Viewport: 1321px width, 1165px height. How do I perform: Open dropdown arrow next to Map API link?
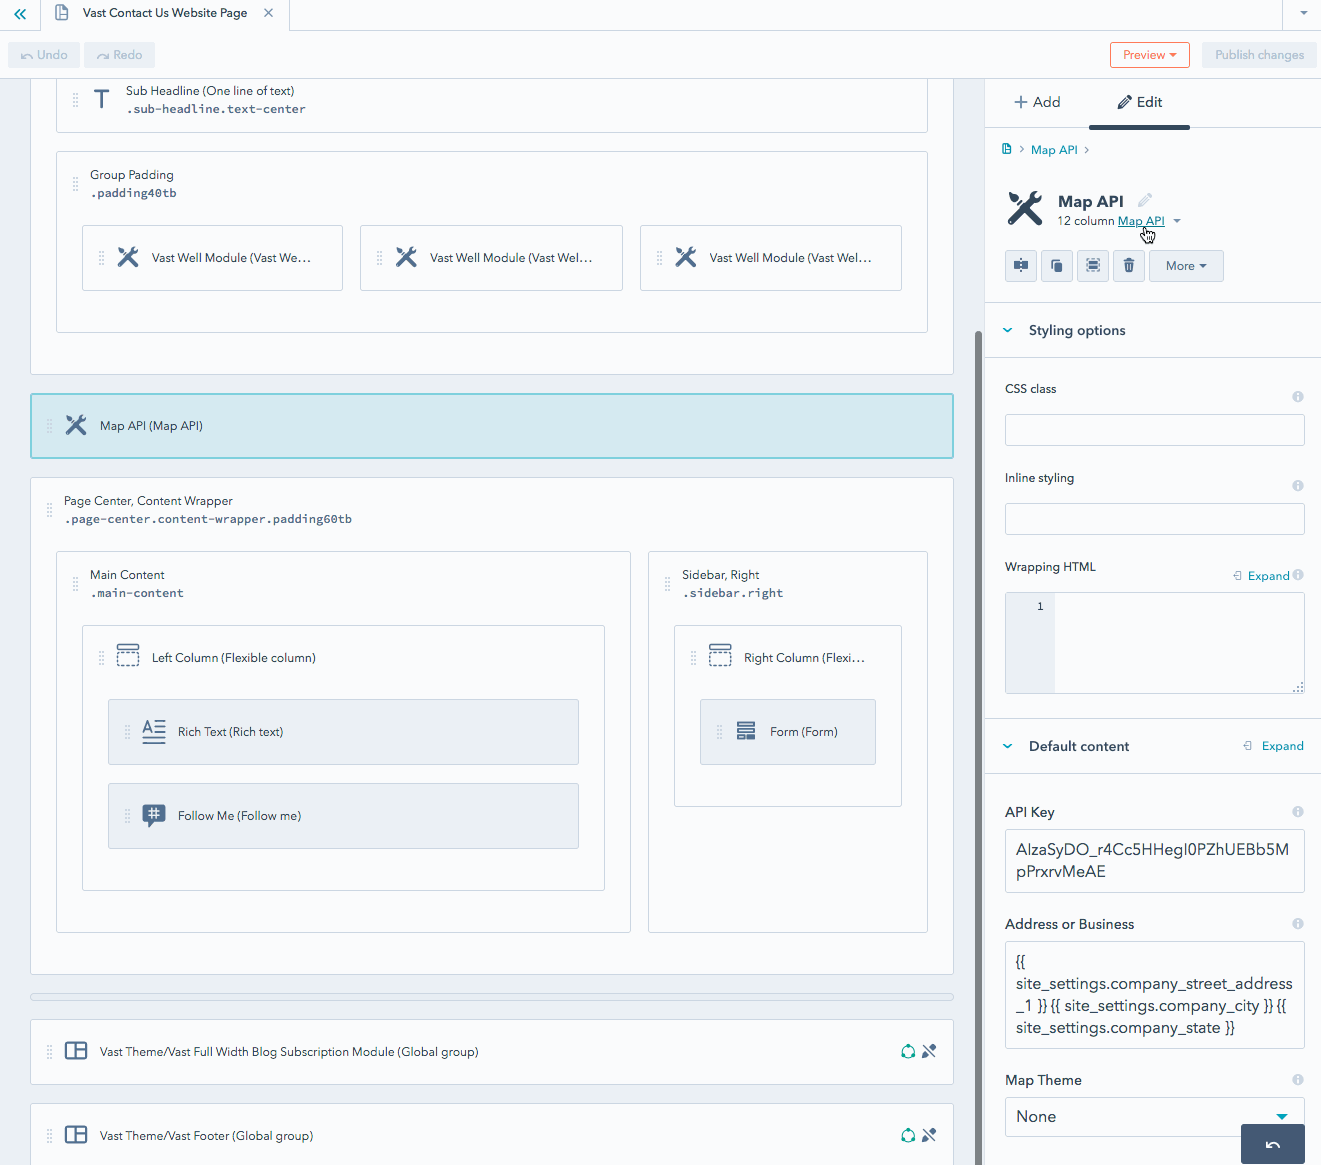pos(1177,221)
